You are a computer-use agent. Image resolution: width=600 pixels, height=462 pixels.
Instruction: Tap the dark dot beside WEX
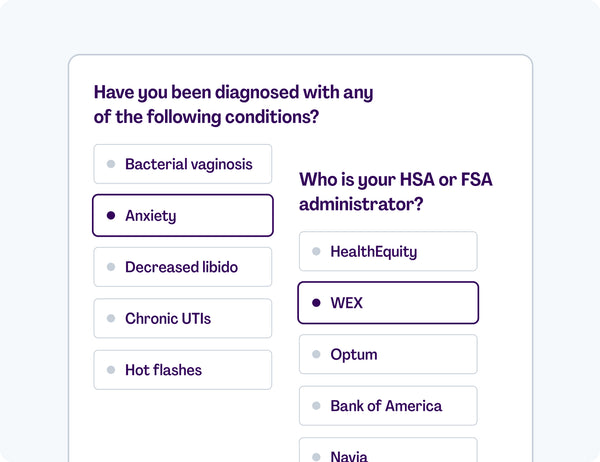click(x=316, y=303)
